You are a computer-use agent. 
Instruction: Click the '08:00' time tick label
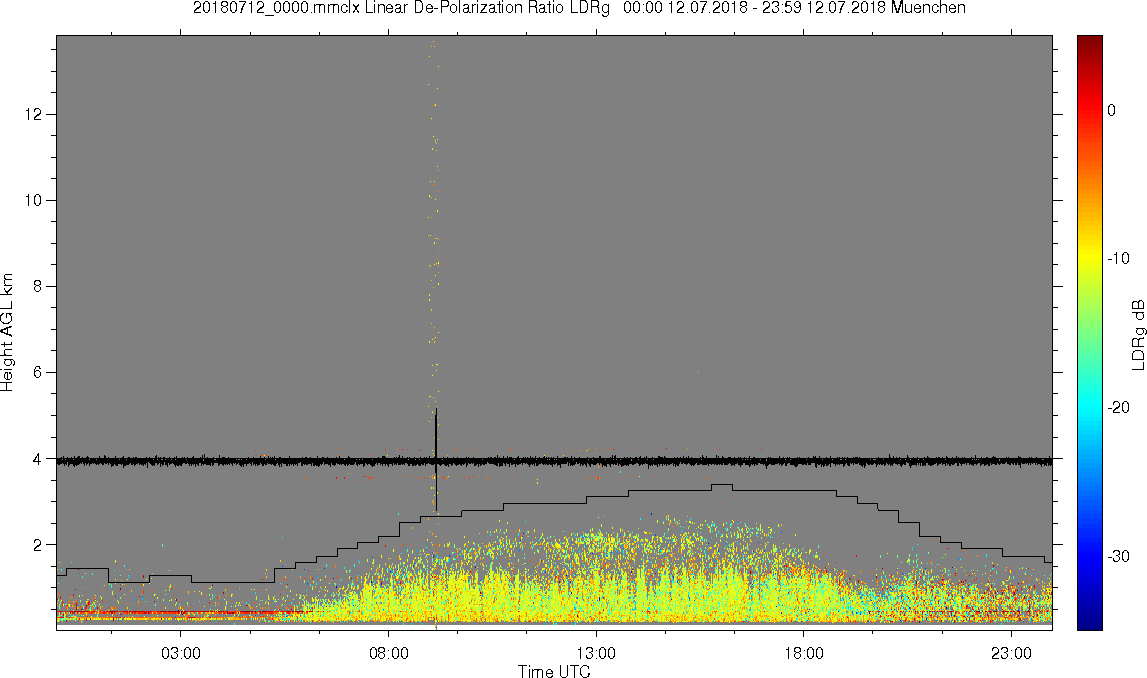tap(388, 653)
